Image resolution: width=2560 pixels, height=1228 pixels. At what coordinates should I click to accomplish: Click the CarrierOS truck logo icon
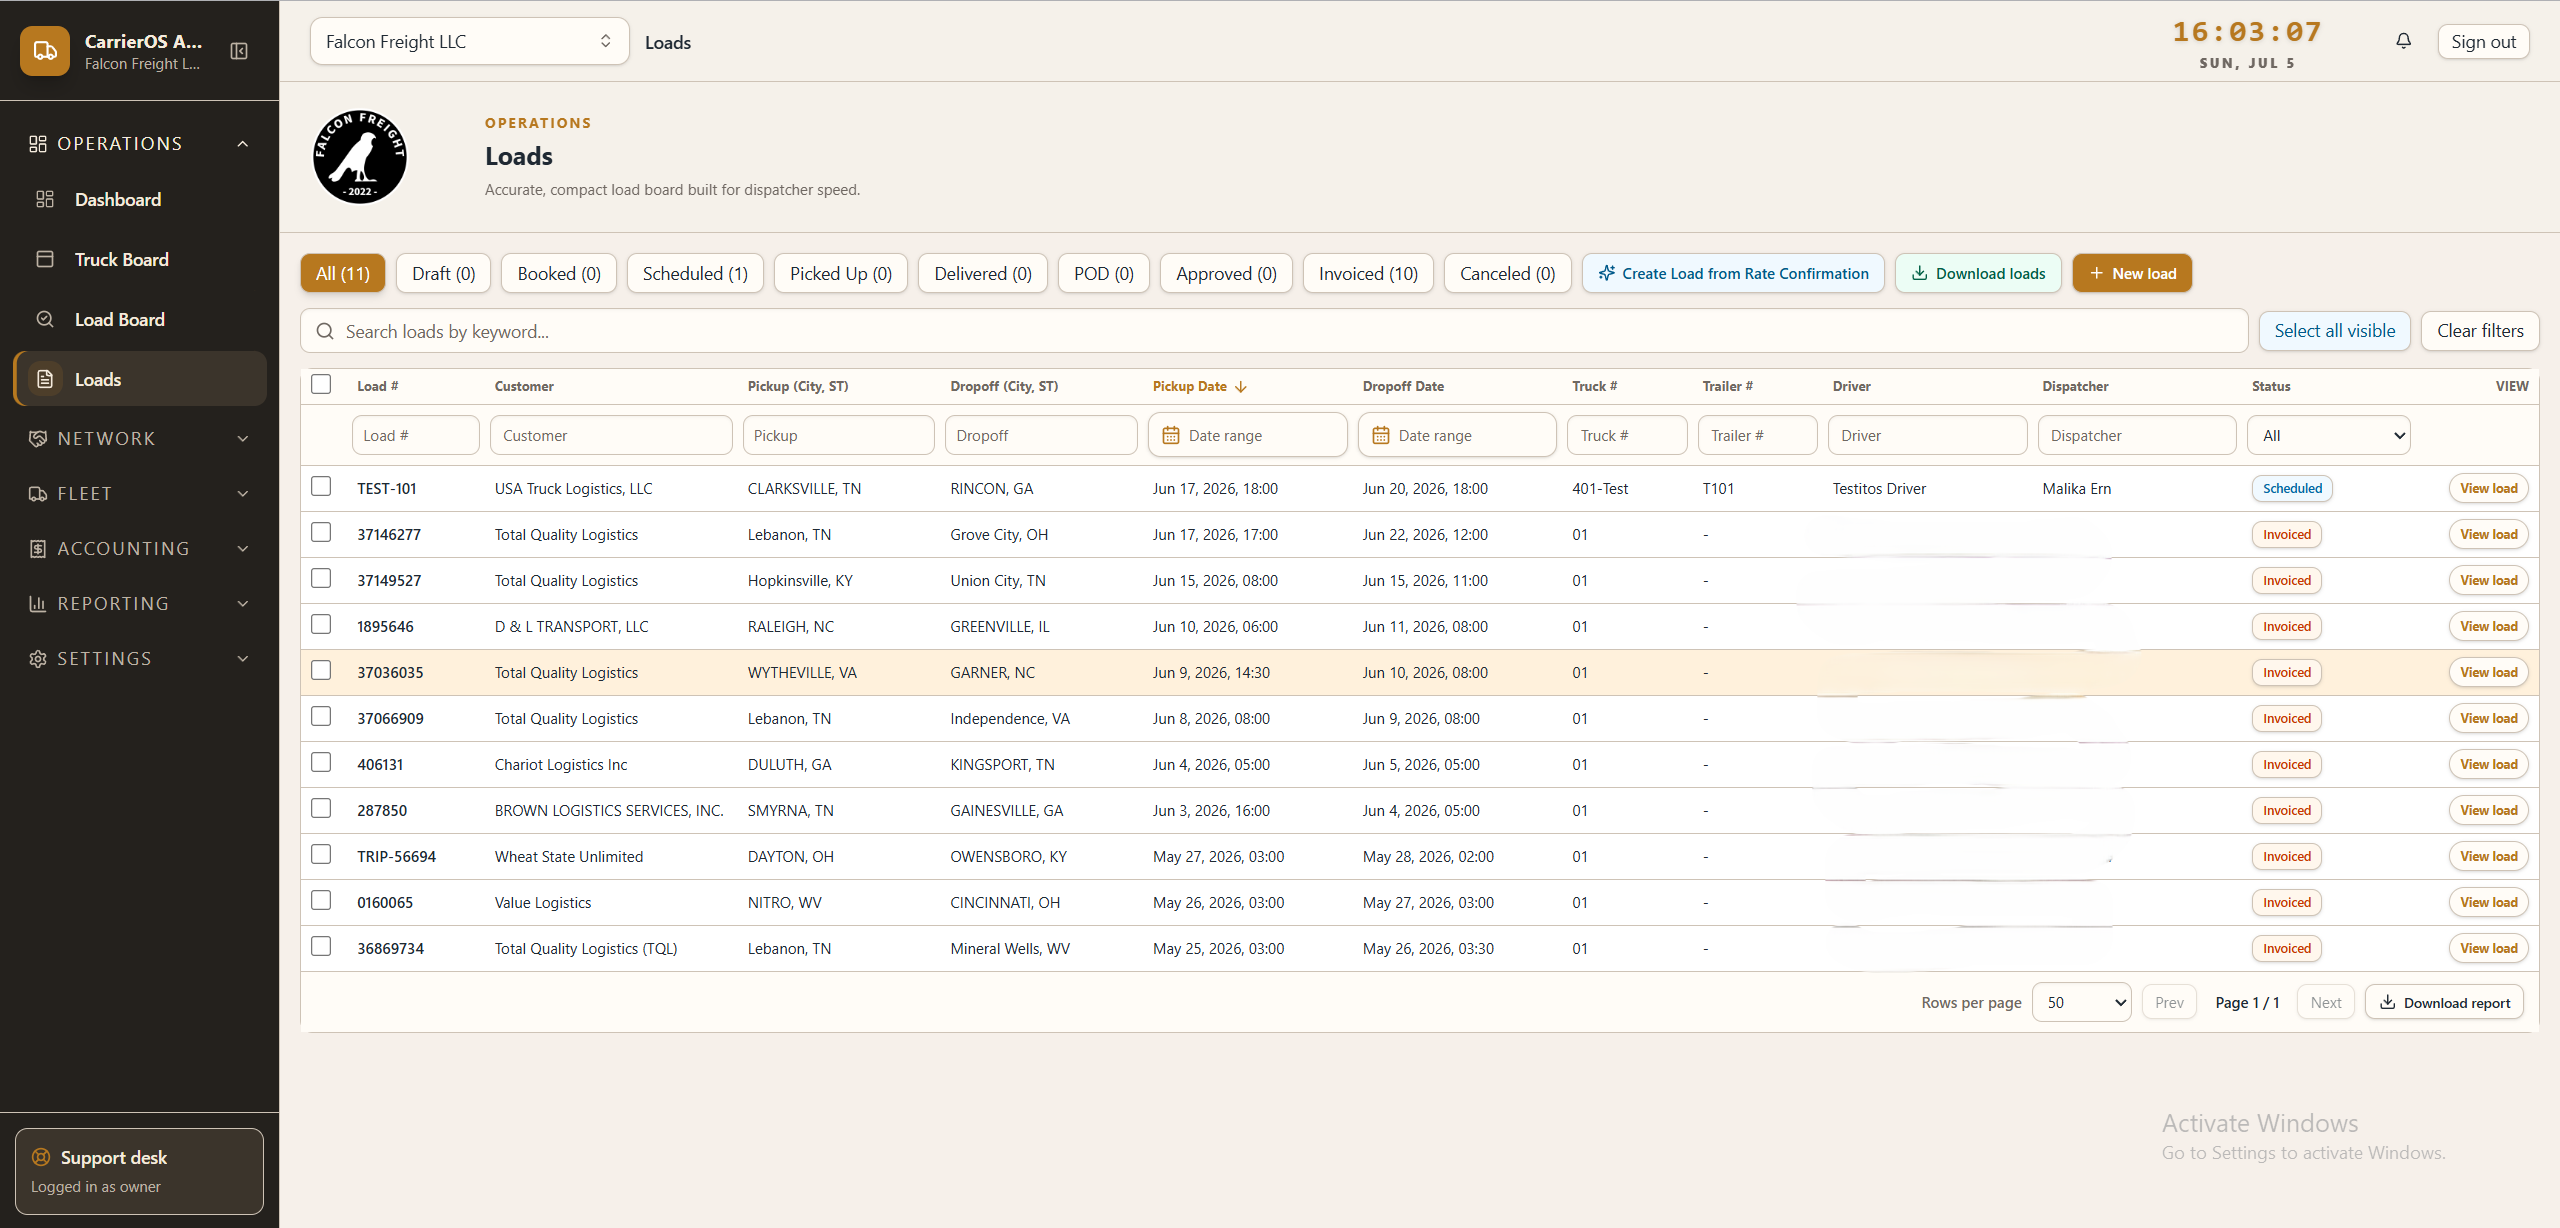45,51
